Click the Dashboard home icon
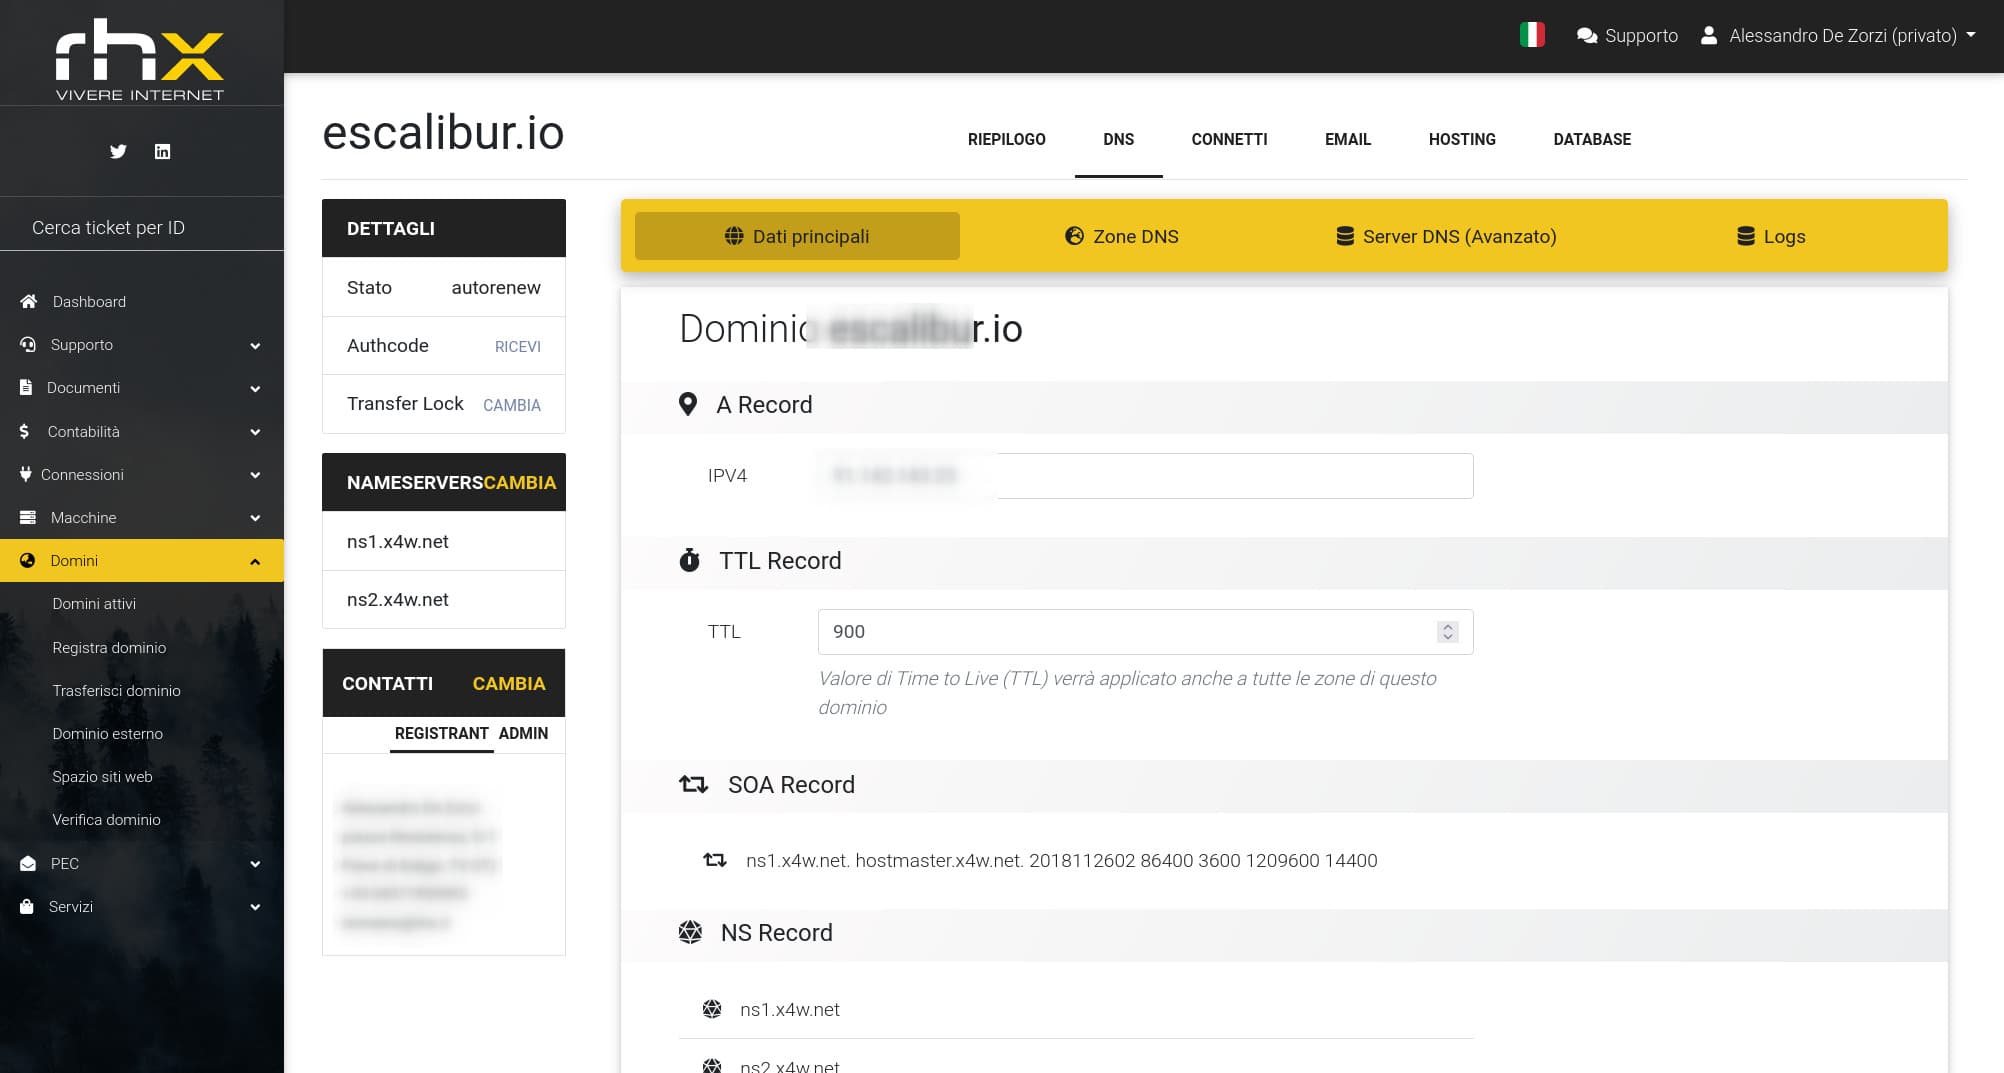The width and height of the screenshot is (2004, 1073). [29, 301]
